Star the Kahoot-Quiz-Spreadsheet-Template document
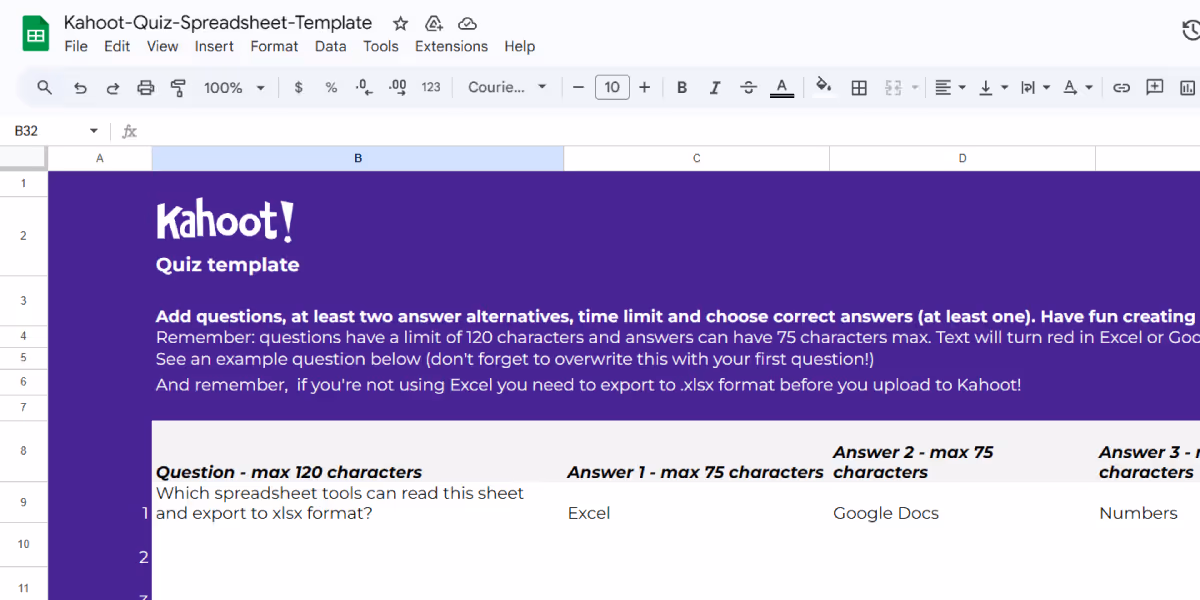This screenshot has height=600, width=1200. coord(400,23)
